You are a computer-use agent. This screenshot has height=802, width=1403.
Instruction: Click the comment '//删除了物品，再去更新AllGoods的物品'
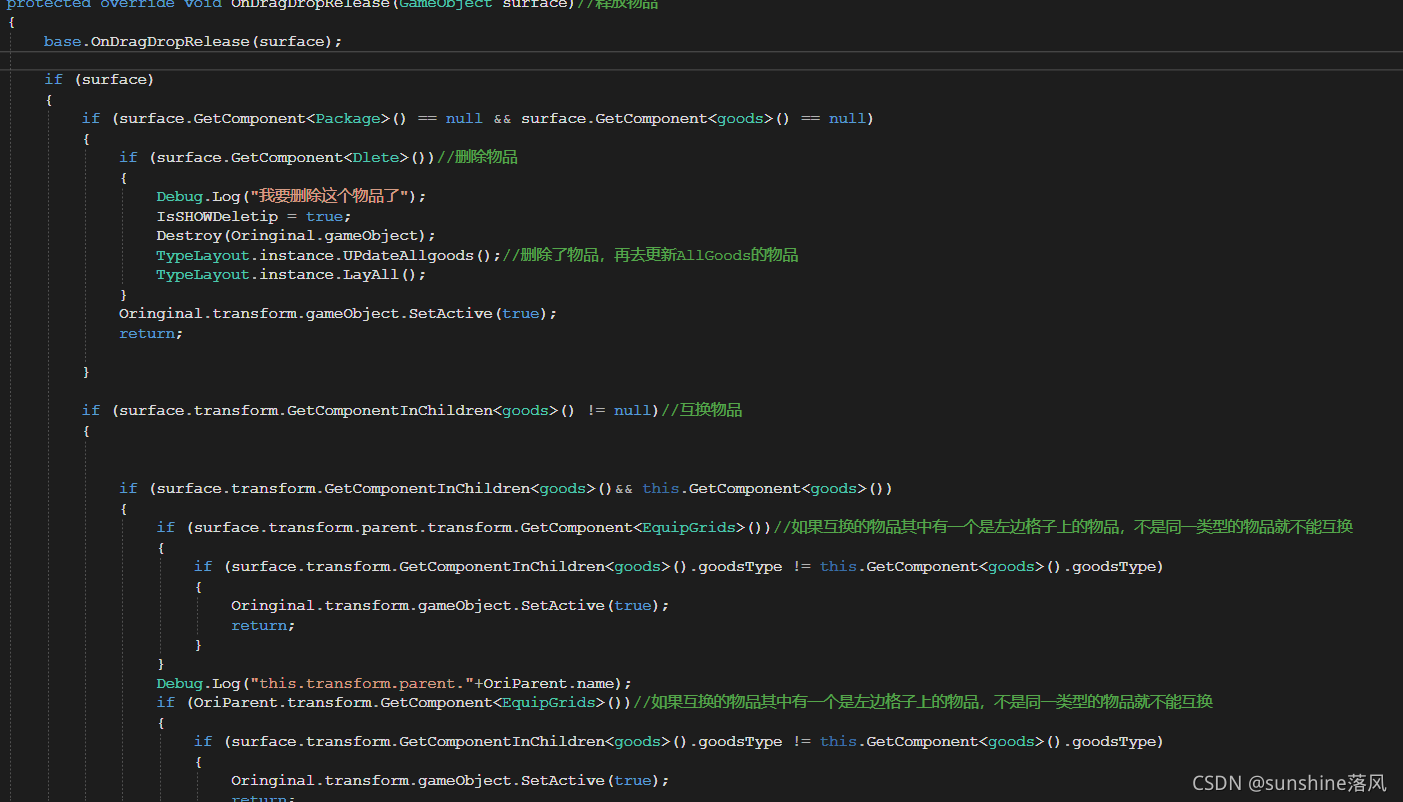pyautogui.click(x=650, y=255)
